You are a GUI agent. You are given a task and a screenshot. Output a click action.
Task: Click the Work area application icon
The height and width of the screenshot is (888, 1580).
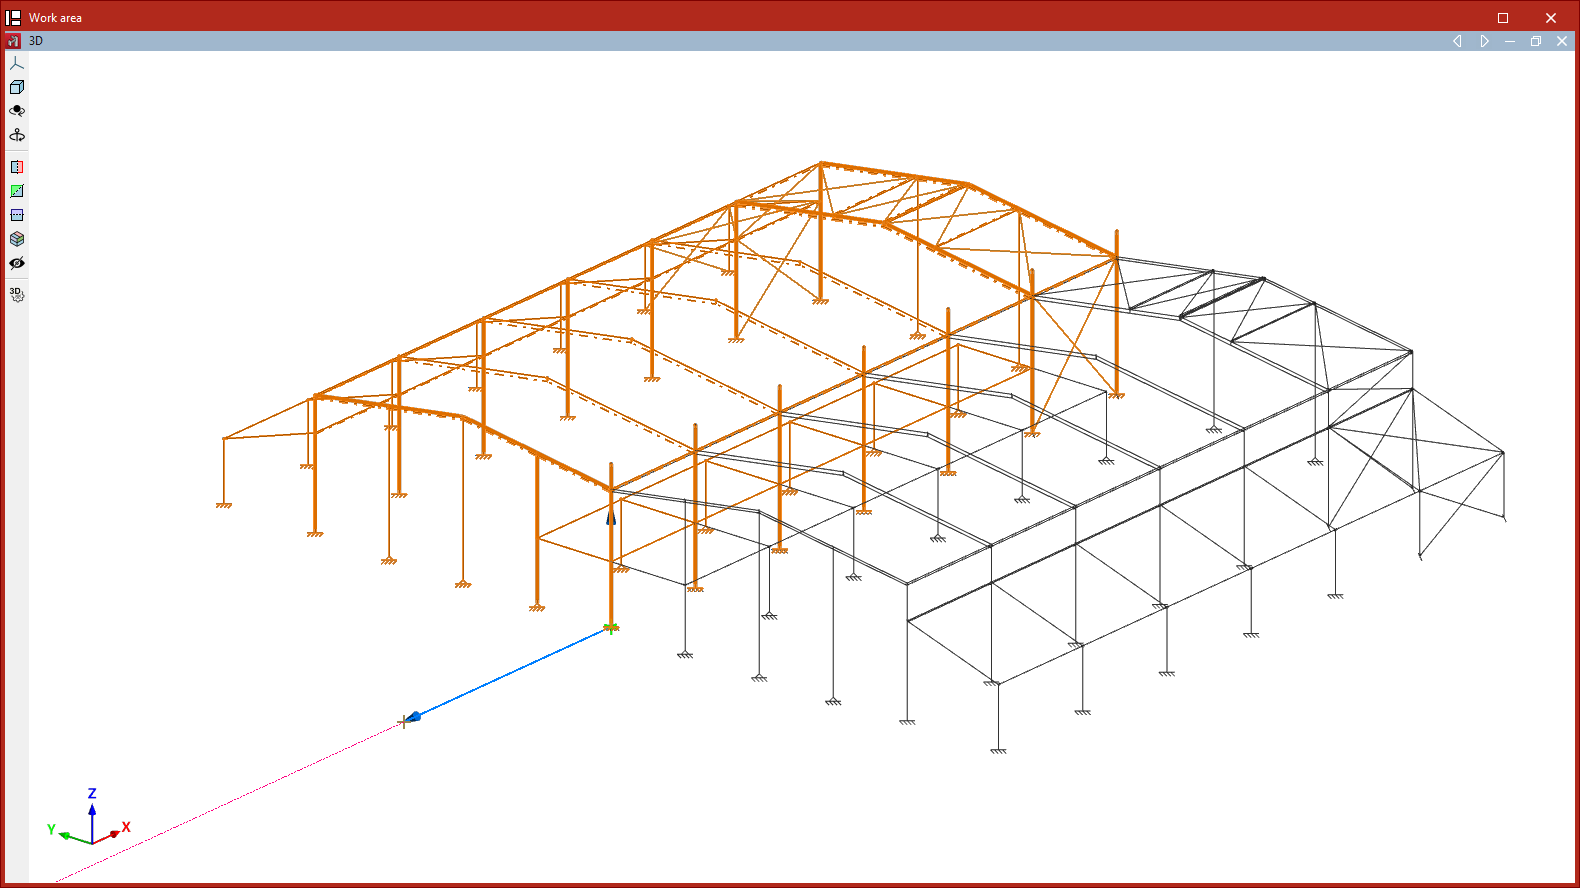coord(14,17)
